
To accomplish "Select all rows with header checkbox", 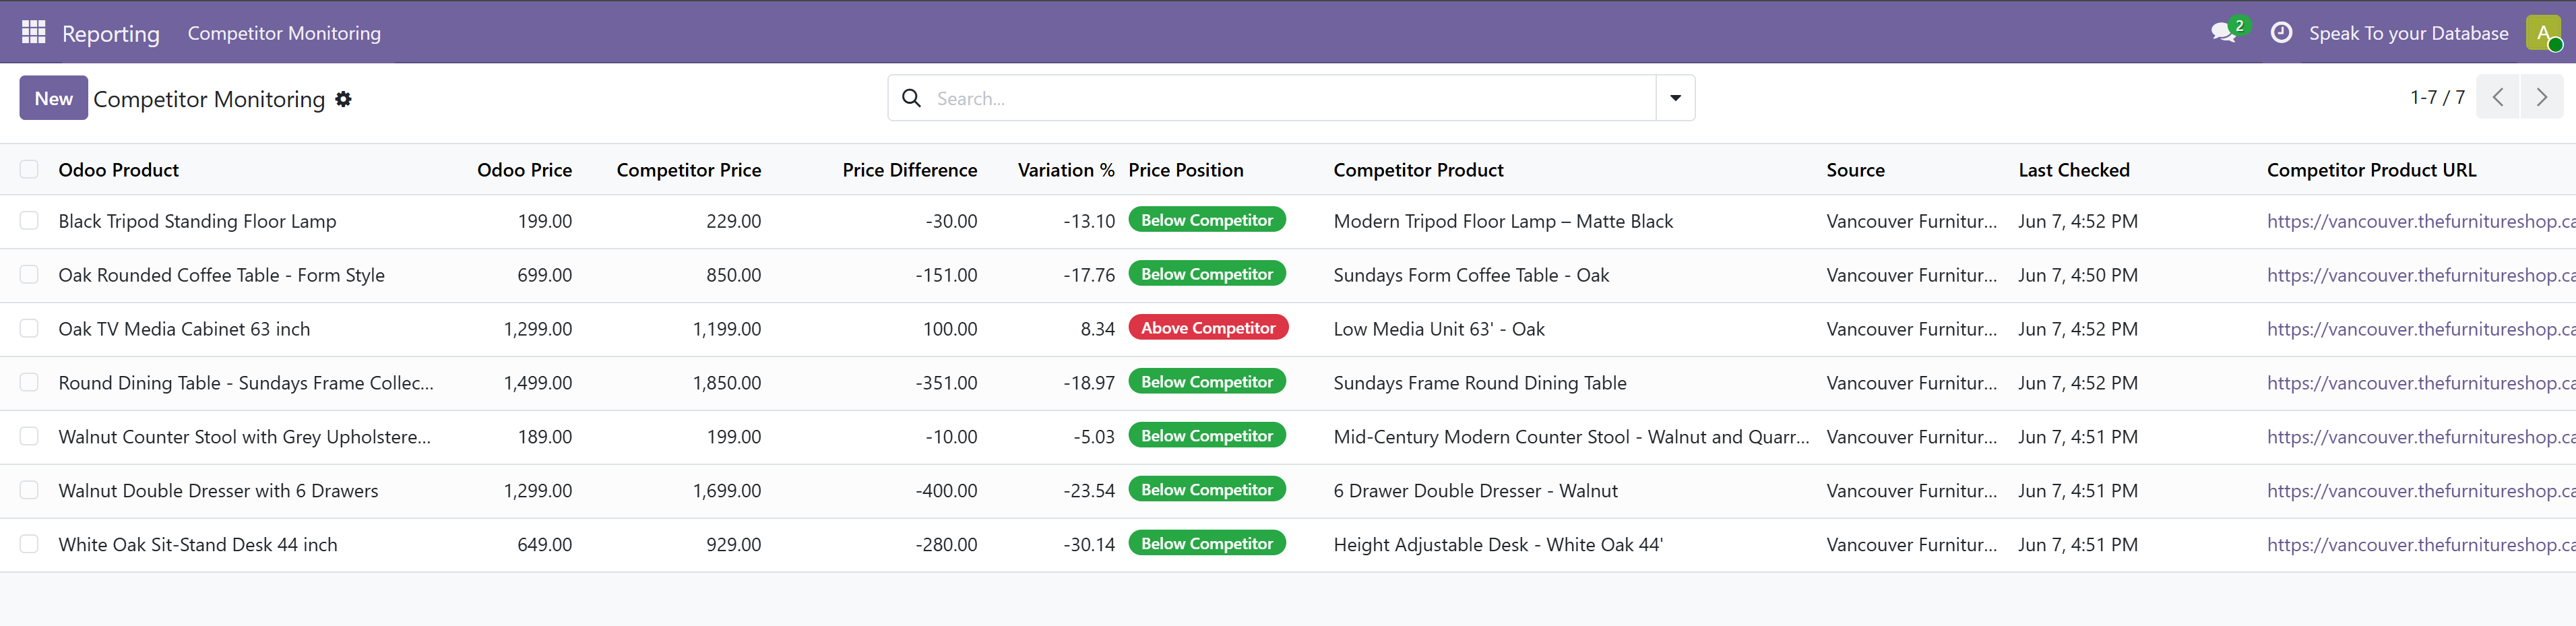I will click(29, 169).
